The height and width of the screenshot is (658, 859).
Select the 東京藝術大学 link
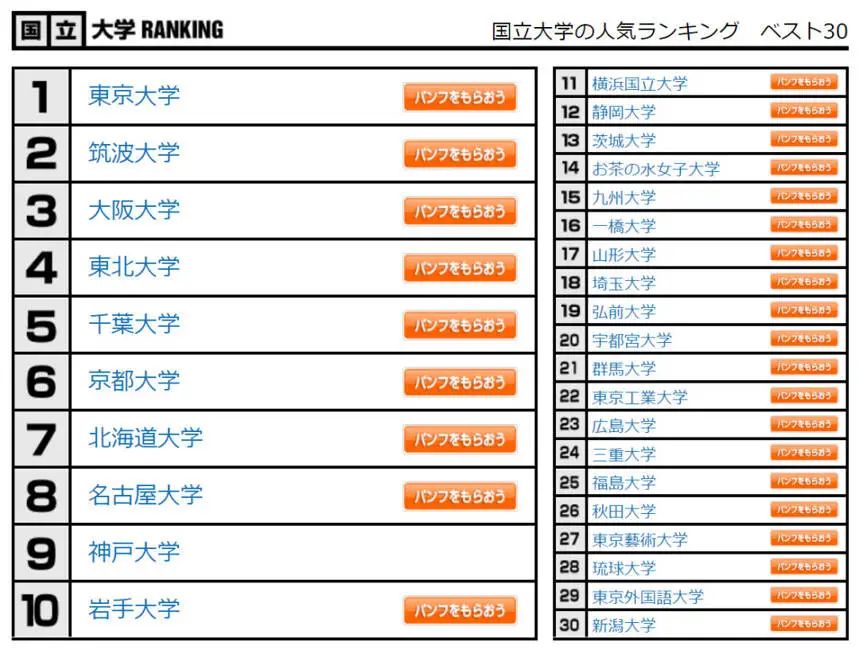pos(639,540)
